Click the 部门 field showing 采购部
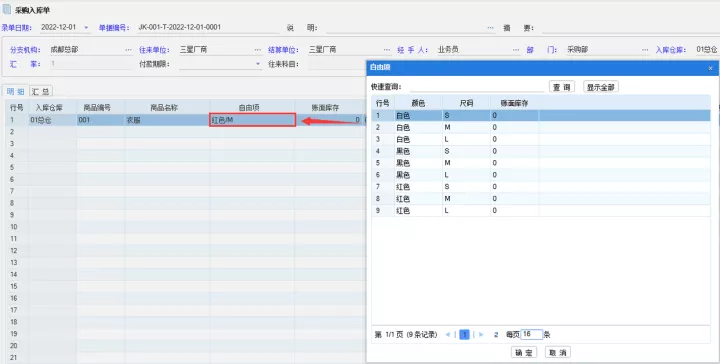720x364 pixels. pos(603,50)
